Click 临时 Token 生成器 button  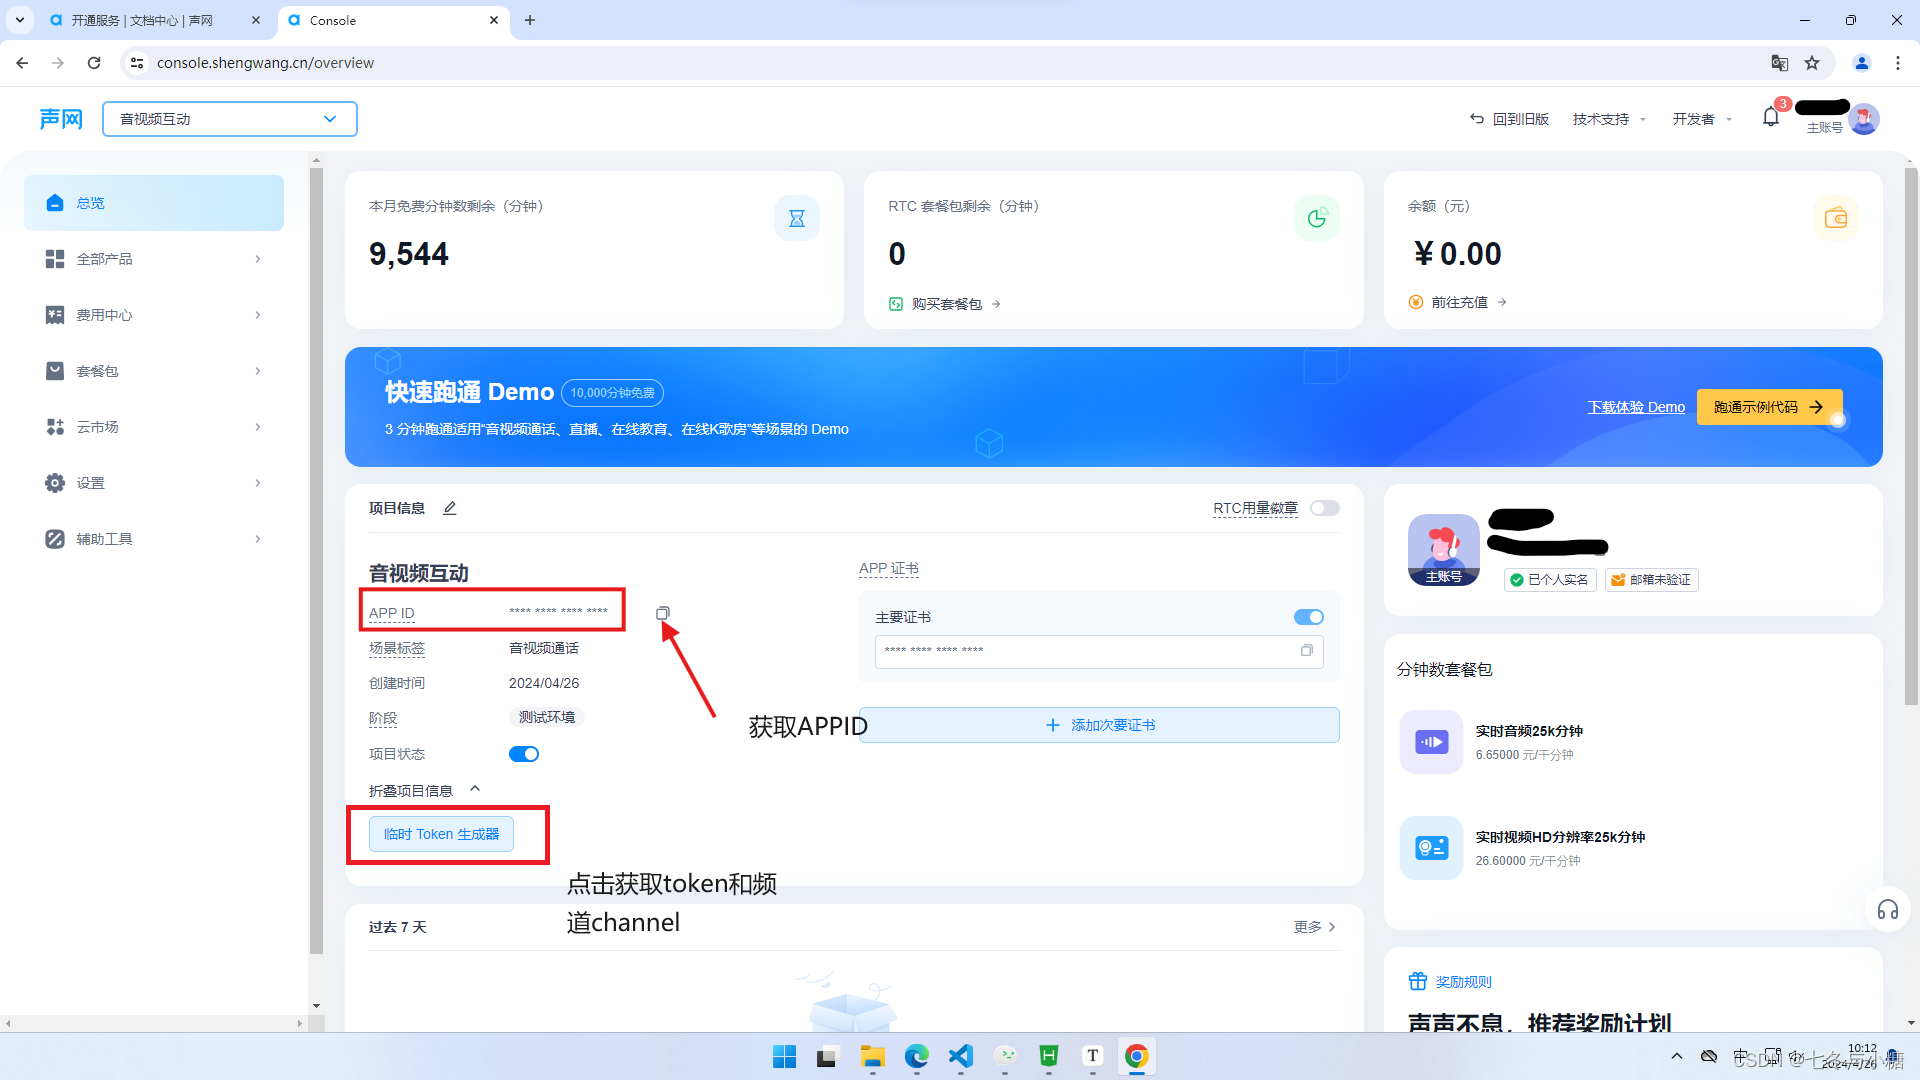click(x=441, y=834)
